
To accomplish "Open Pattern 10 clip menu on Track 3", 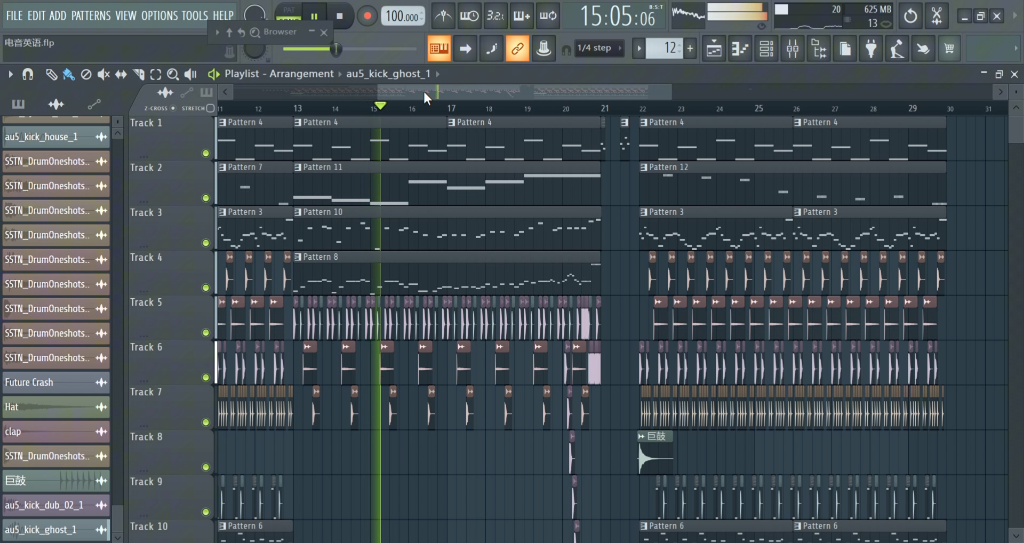I will (x=298, y=212).
